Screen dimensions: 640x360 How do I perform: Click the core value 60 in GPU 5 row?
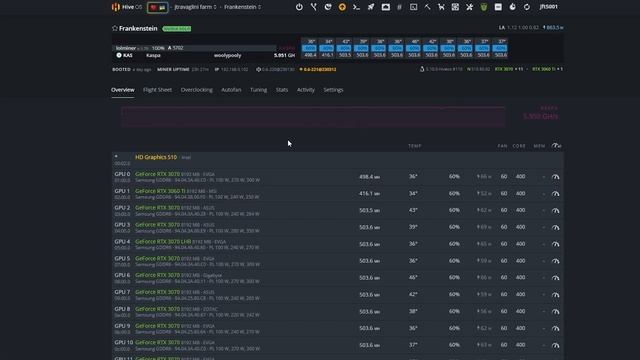[x=504, y=261]
